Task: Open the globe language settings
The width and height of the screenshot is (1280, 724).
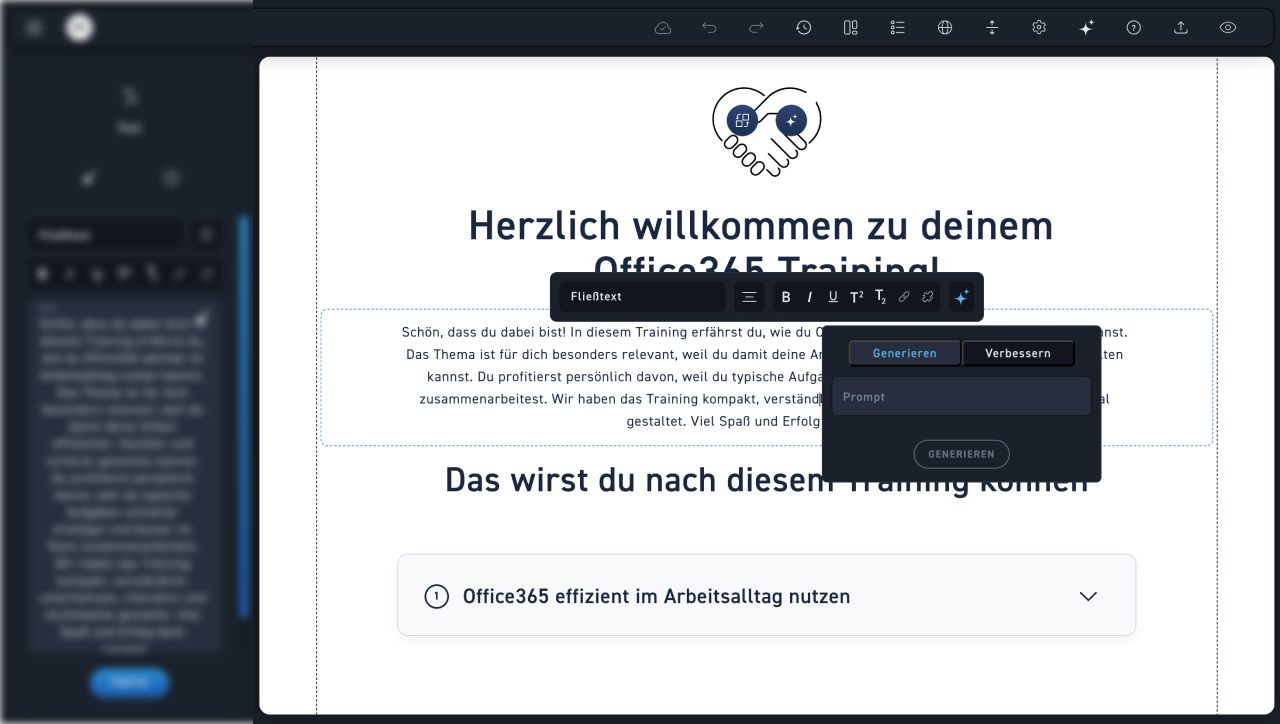Action: (944, 28)
